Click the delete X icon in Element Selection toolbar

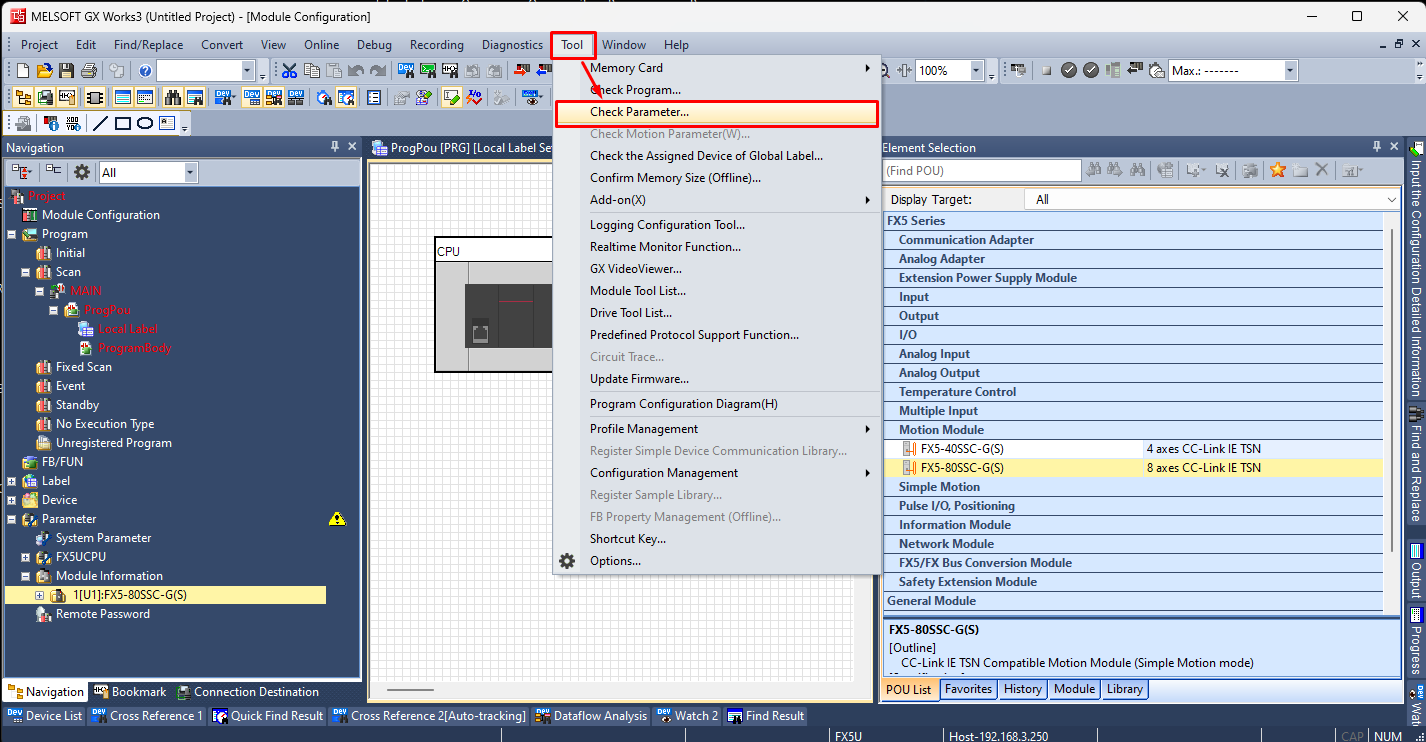1321,171
